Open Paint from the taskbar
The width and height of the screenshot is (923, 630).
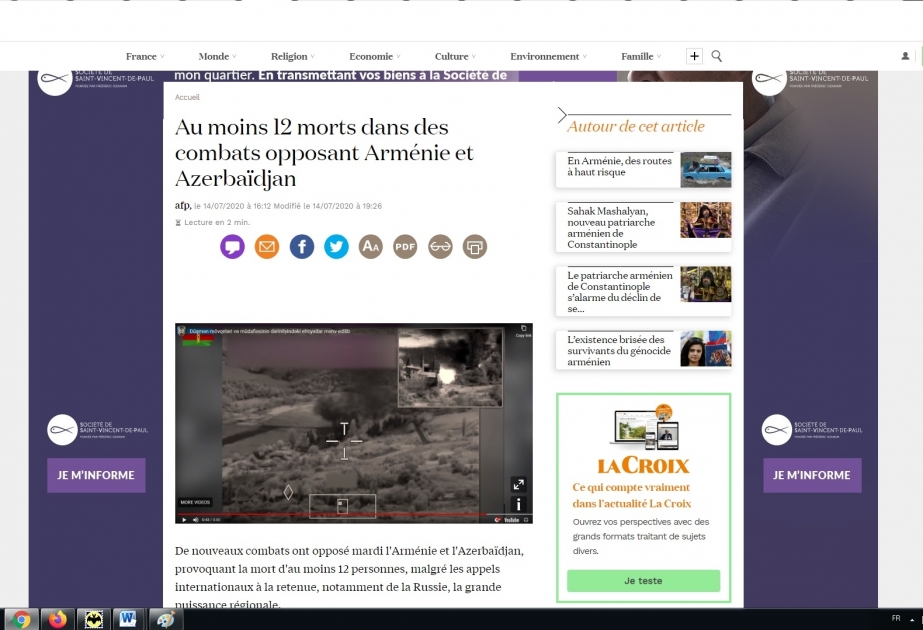164,619
